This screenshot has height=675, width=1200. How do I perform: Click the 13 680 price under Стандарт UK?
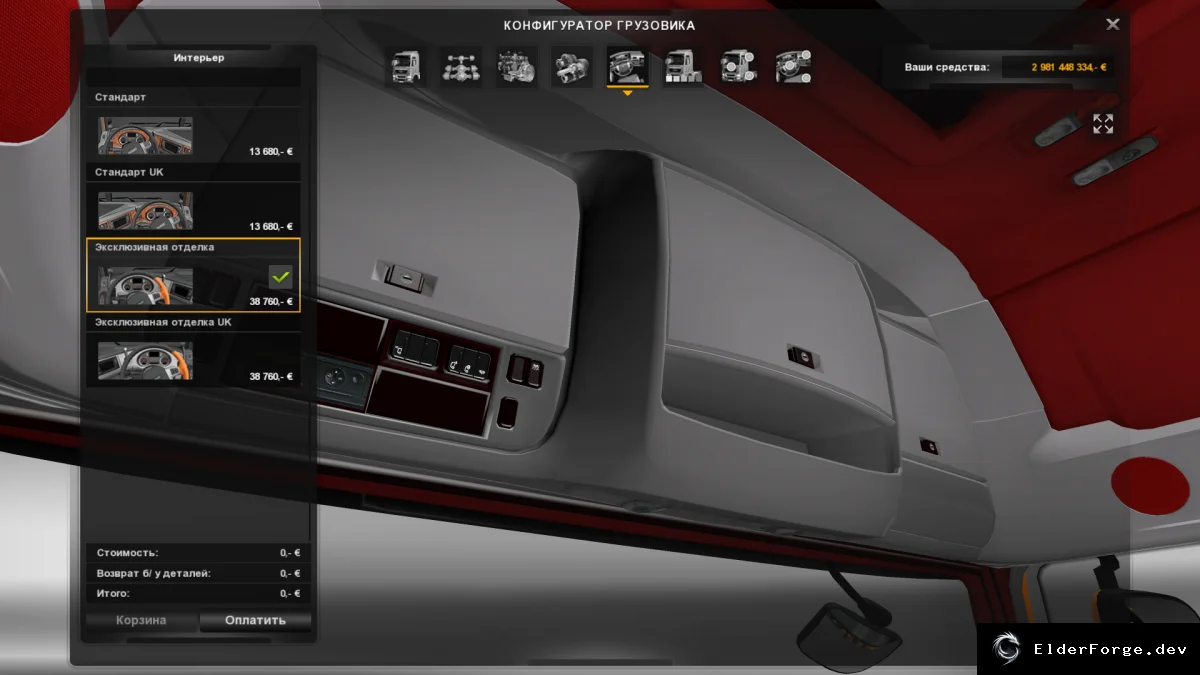(271, 227)
